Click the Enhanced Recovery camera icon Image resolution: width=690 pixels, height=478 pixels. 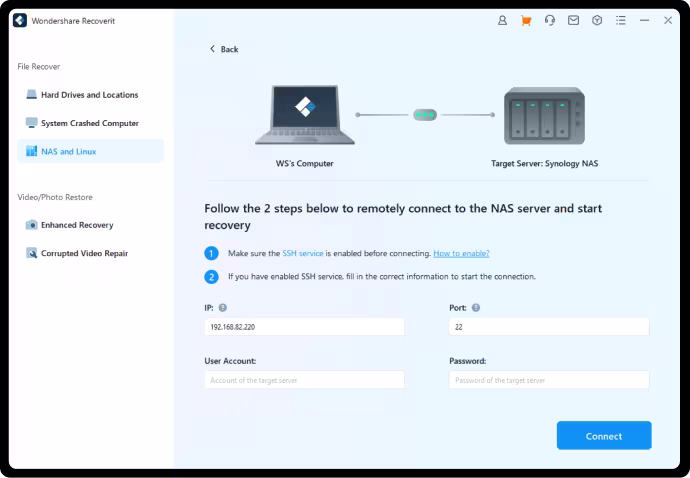31,225
